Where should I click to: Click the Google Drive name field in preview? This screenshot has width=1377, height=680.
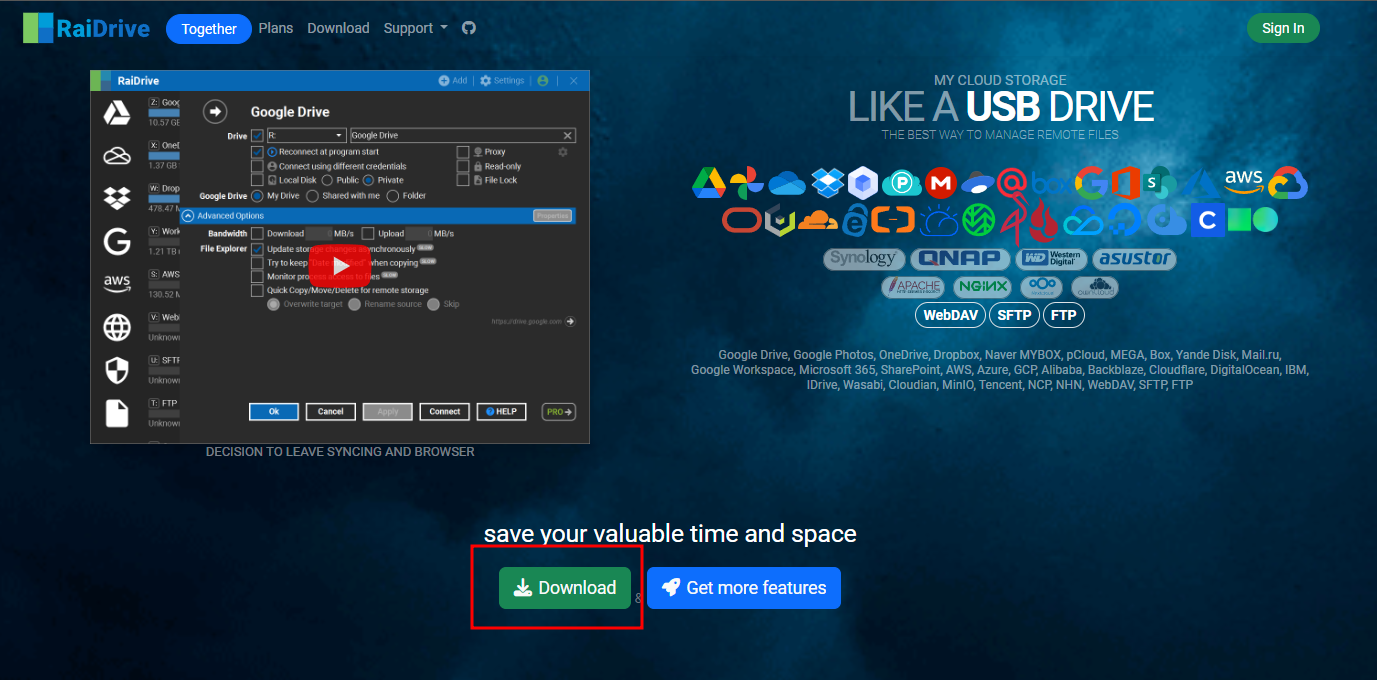pos(462,135)
